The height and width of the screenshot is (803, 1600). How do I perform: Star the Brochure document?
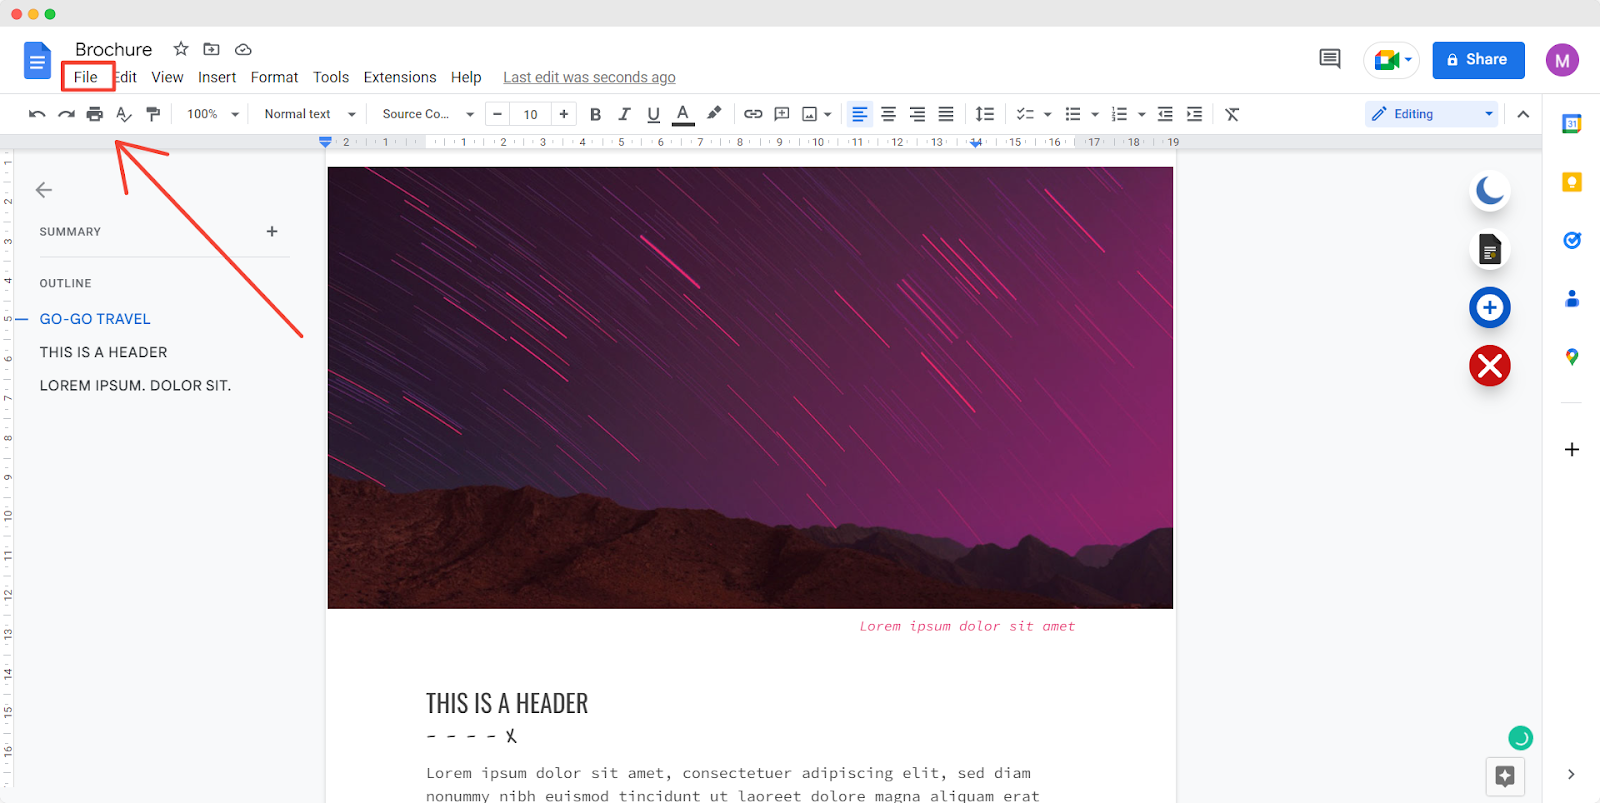(181, 49)
